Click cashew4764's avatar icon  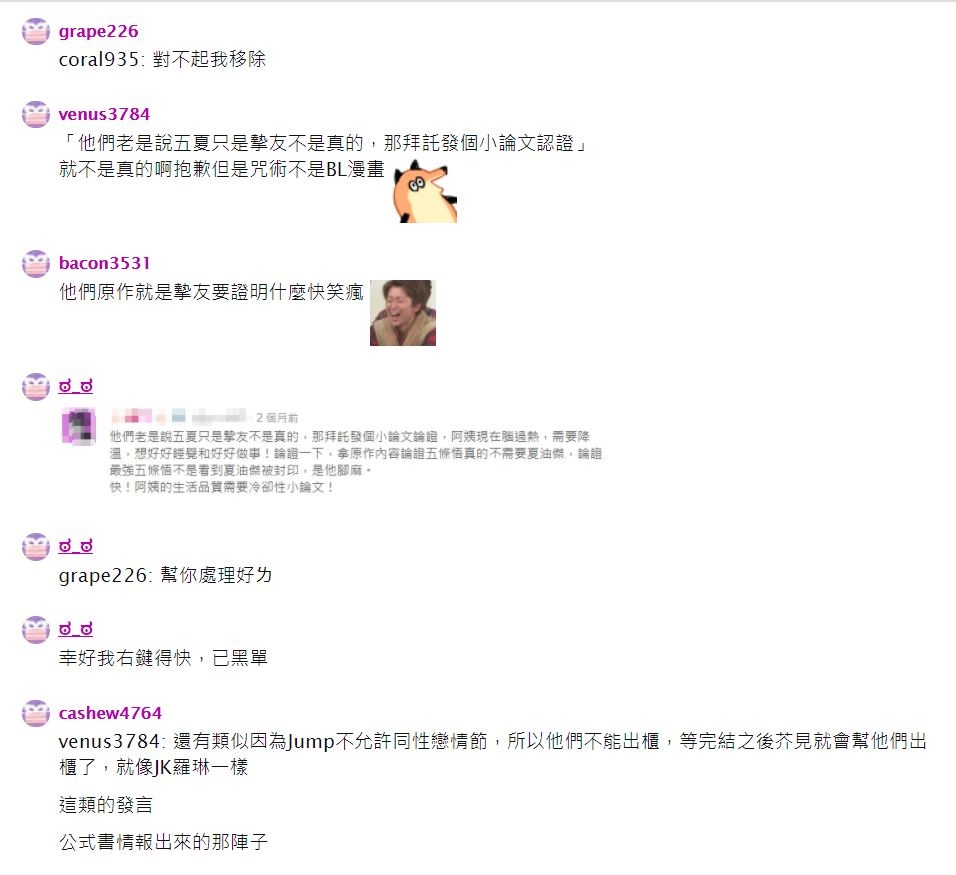[x=36, y=713]
